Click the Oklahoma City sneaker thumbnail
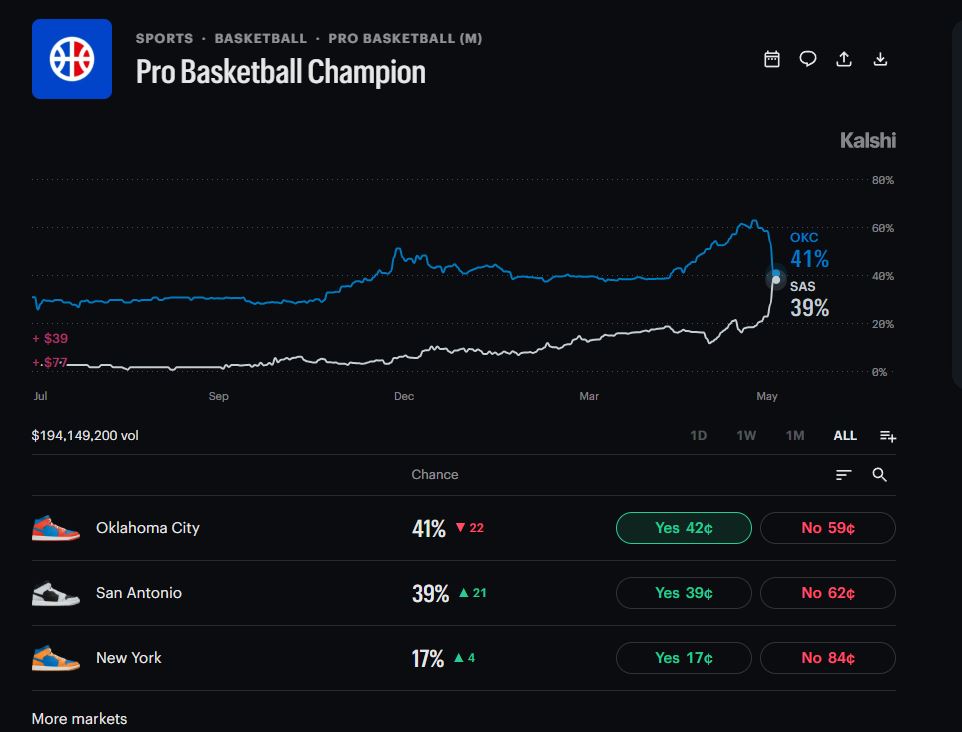962x732 pixels. pyautogui.click(x=55, y=528)
